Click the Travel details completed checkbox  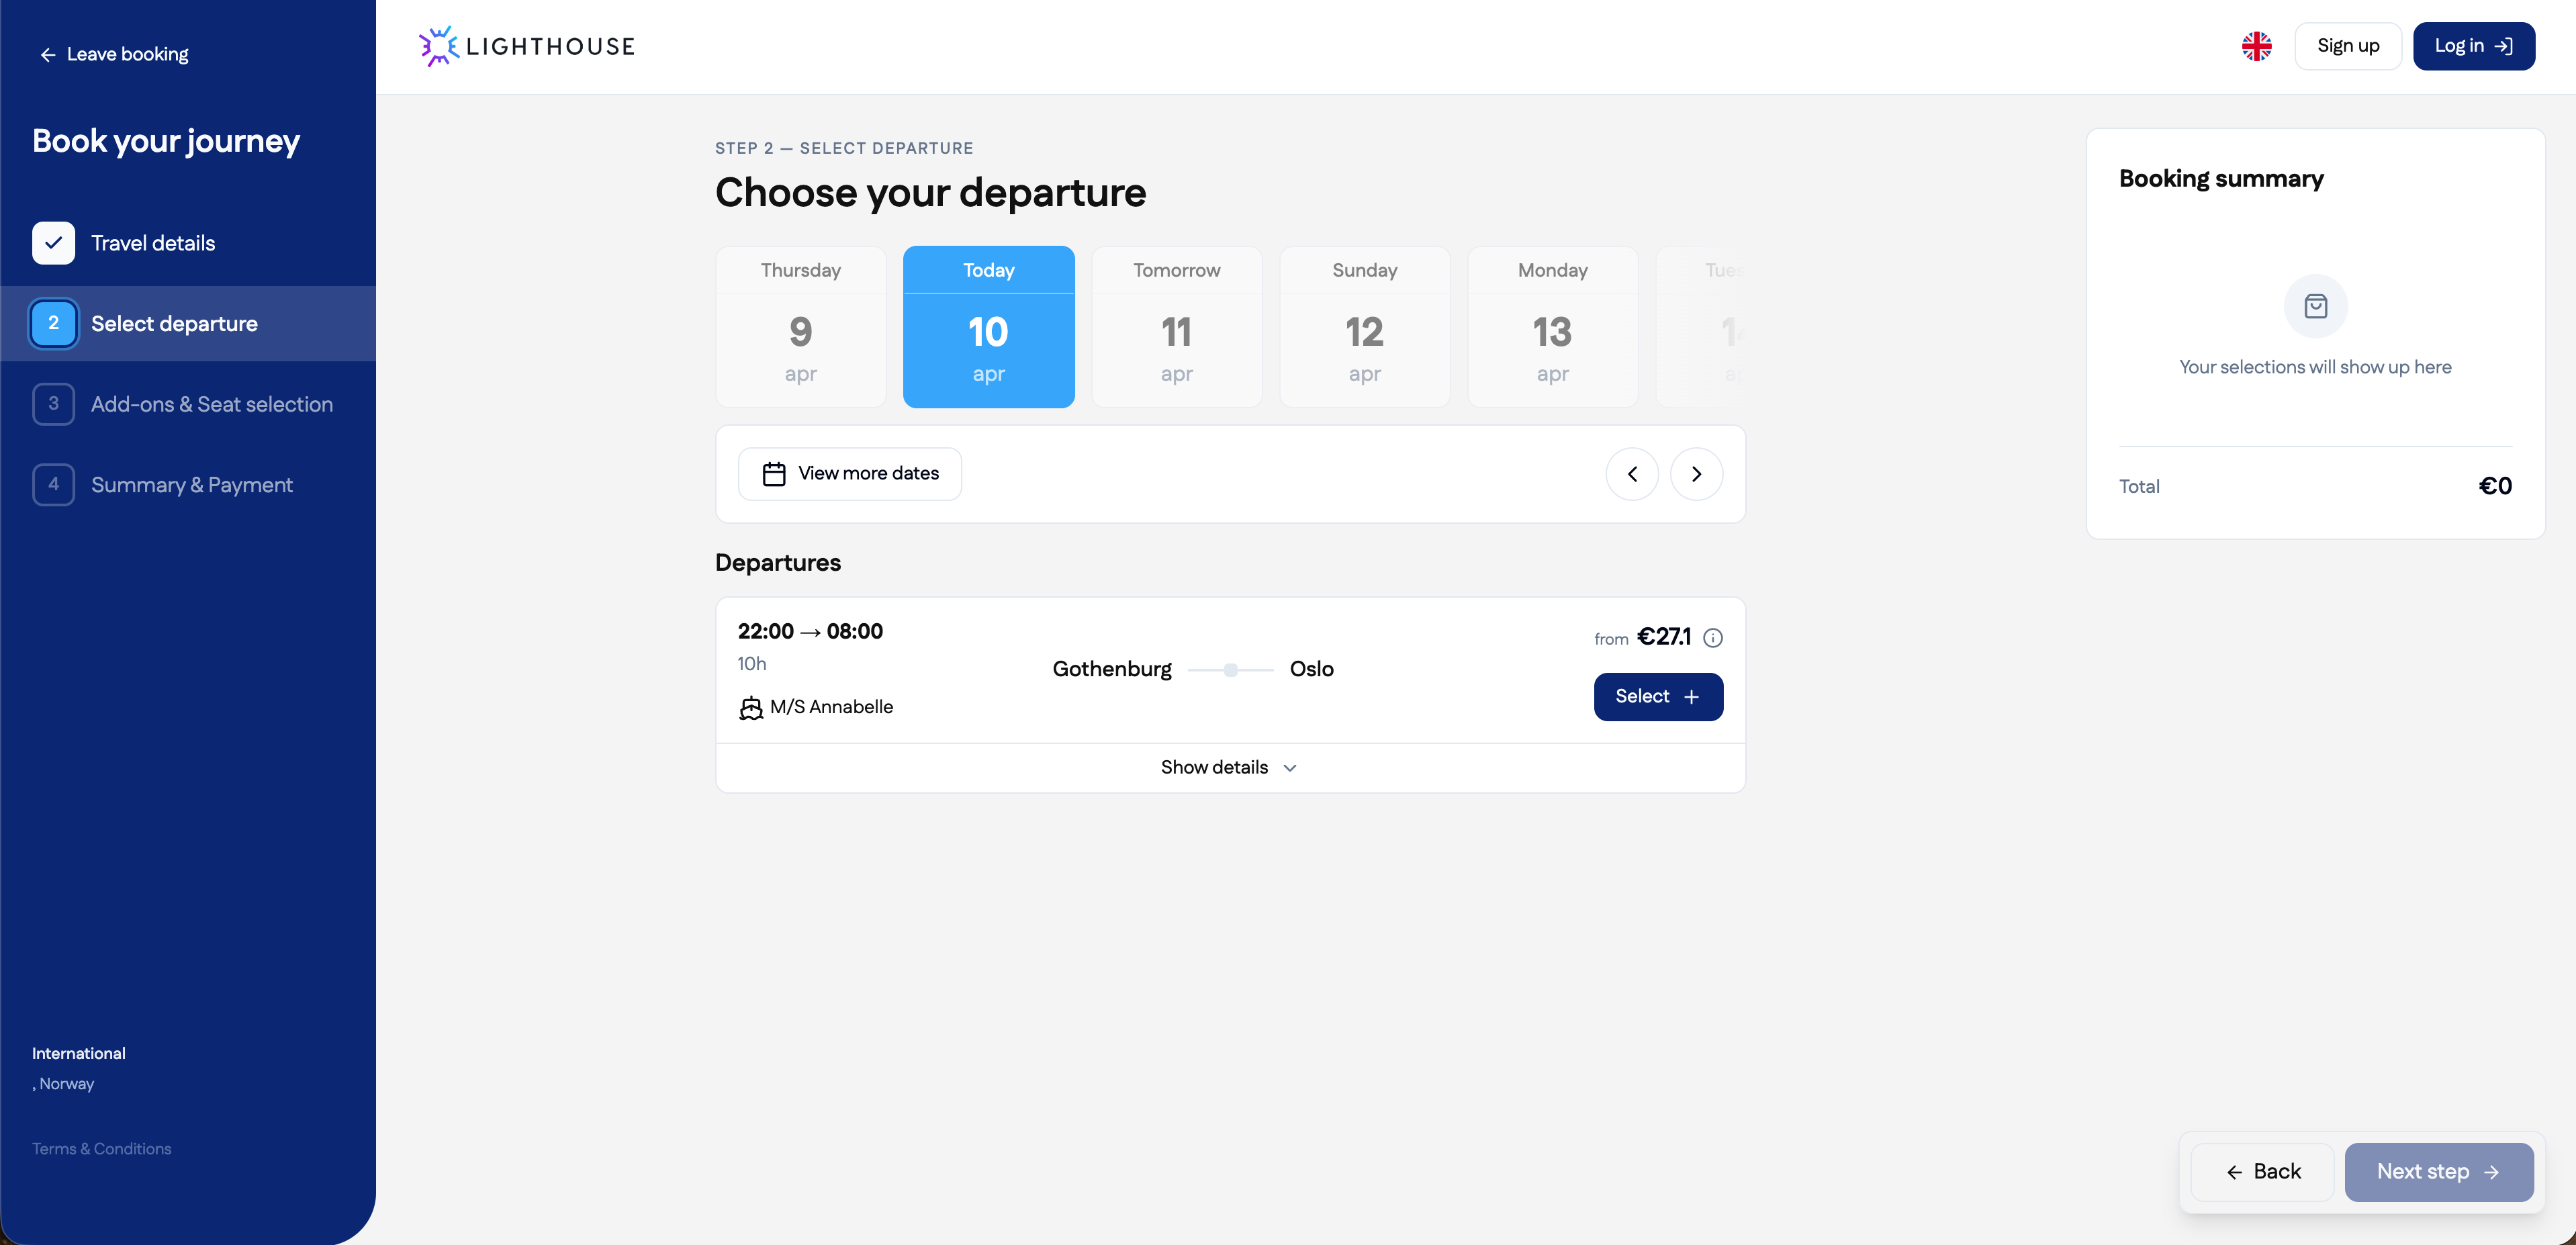point(53,243)
